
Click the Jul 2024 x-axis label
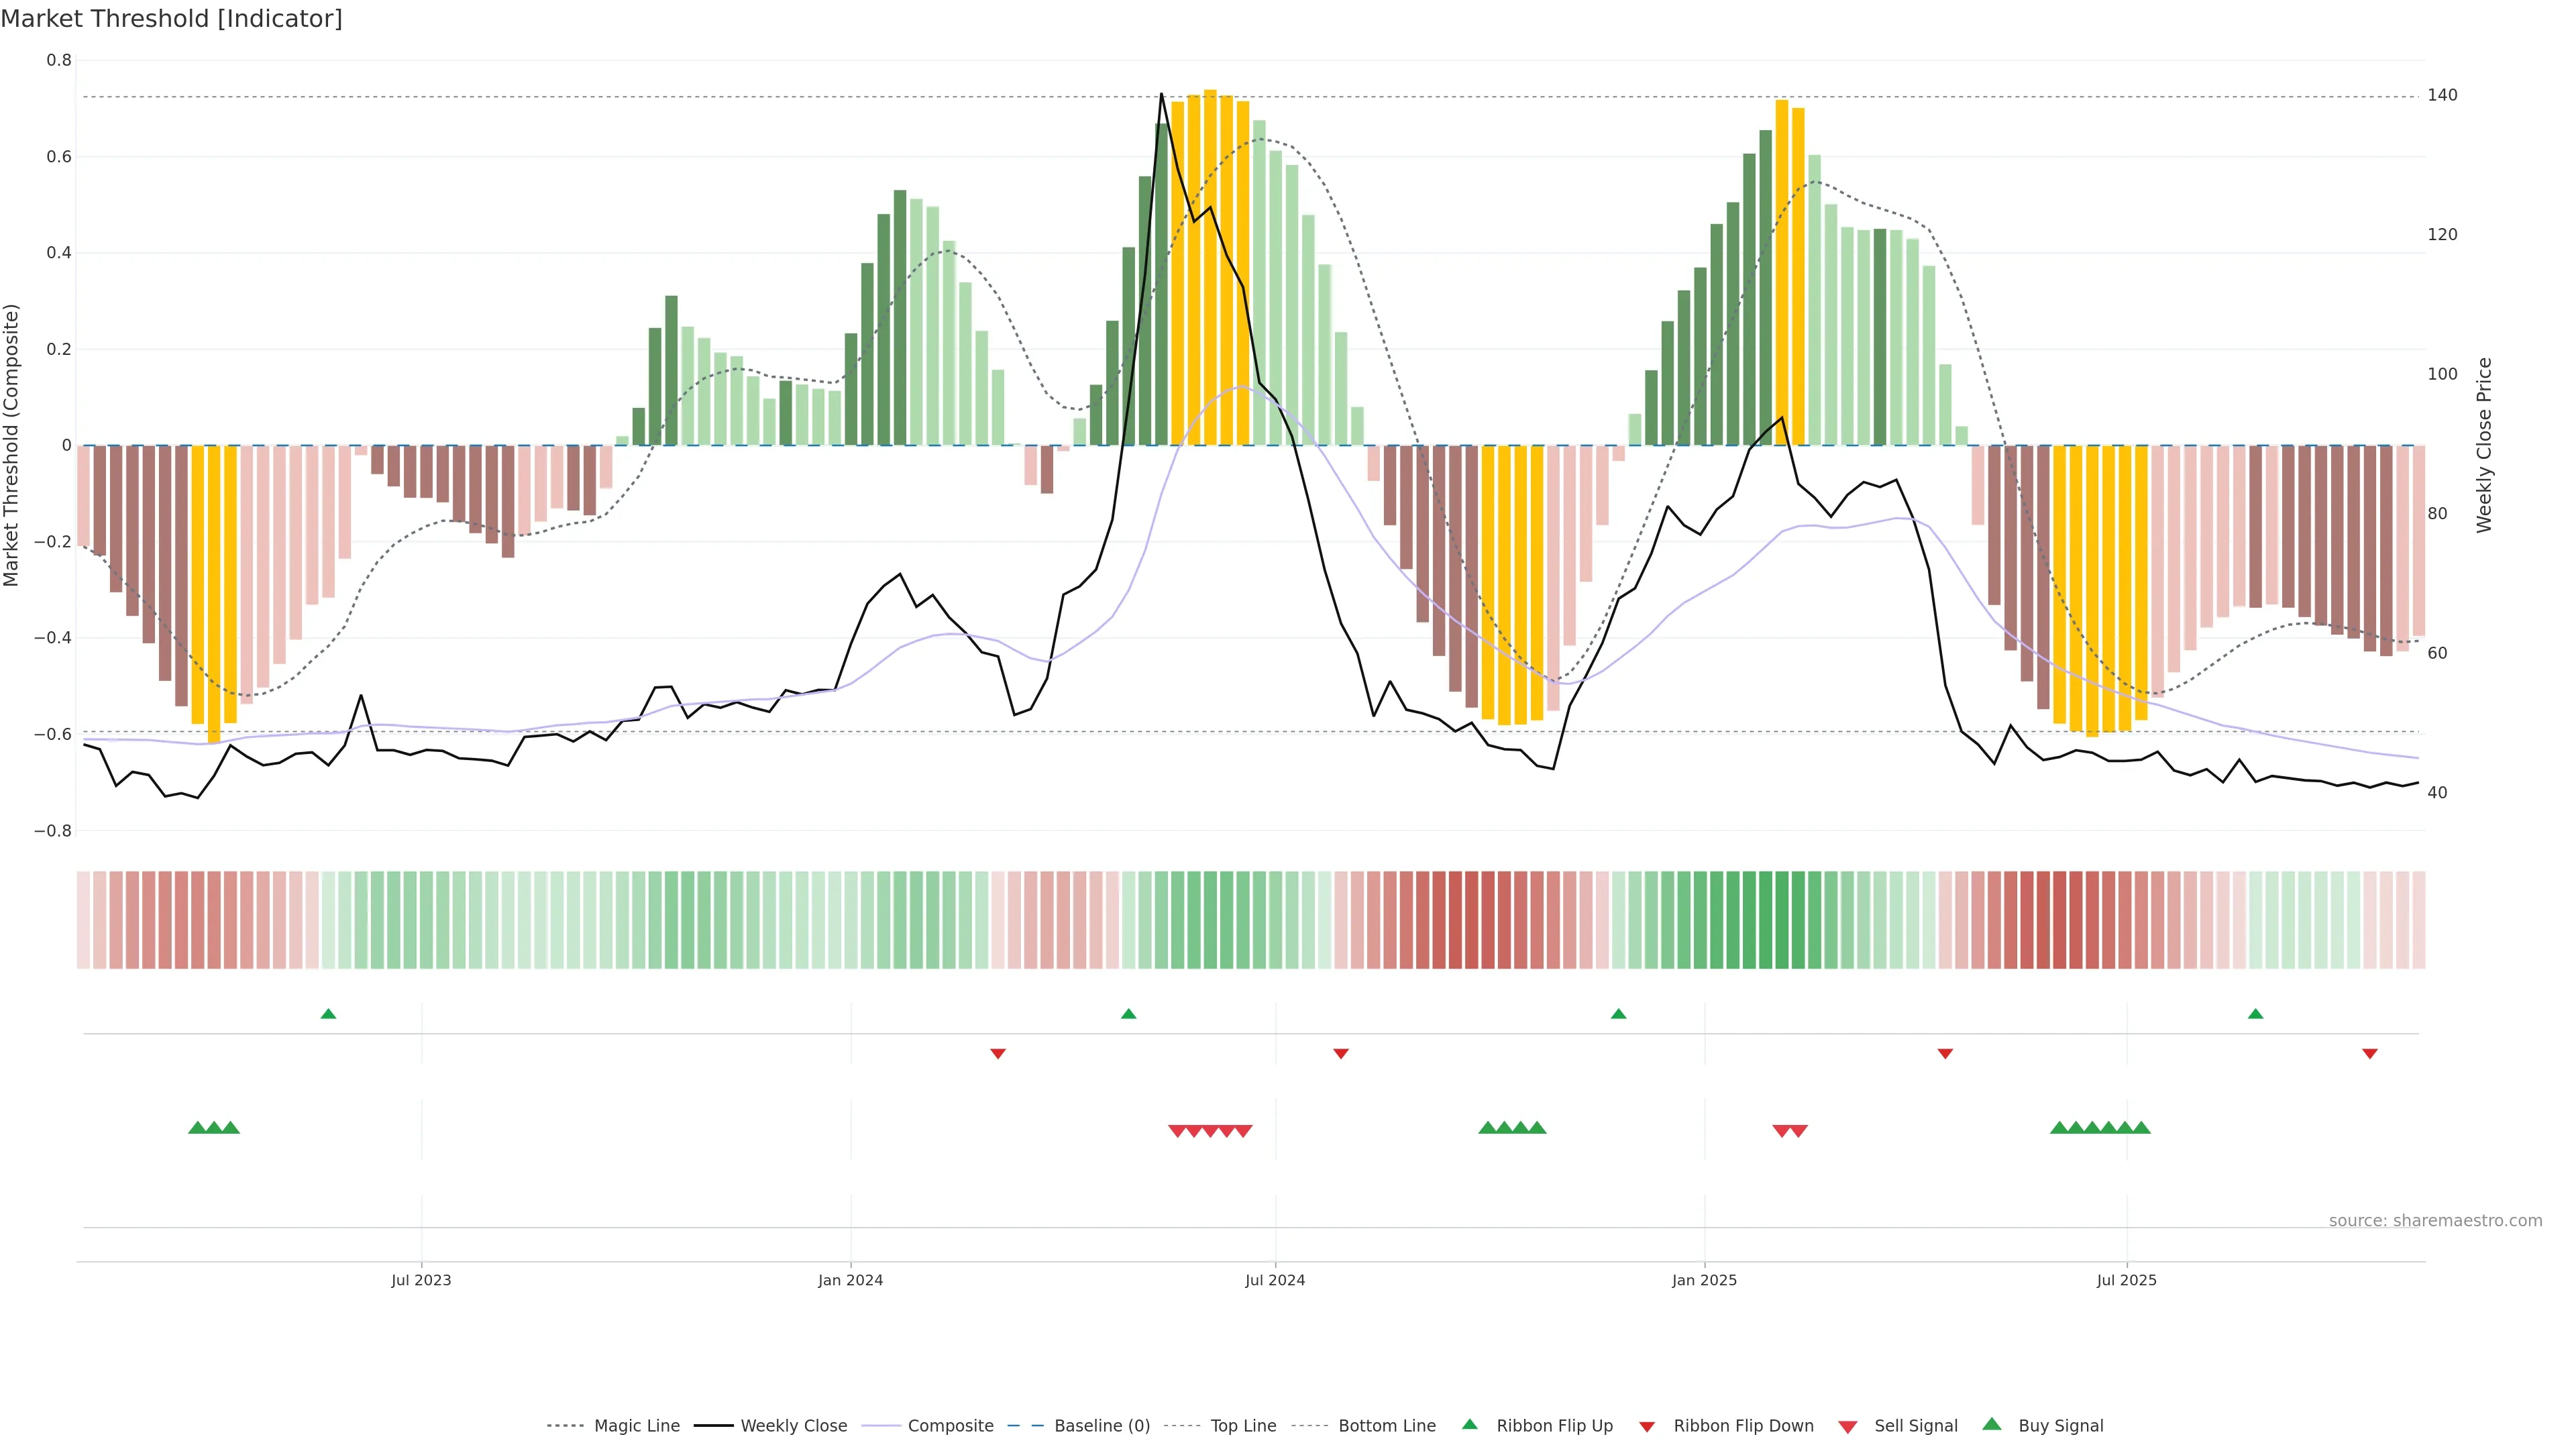[1275, 1280]
